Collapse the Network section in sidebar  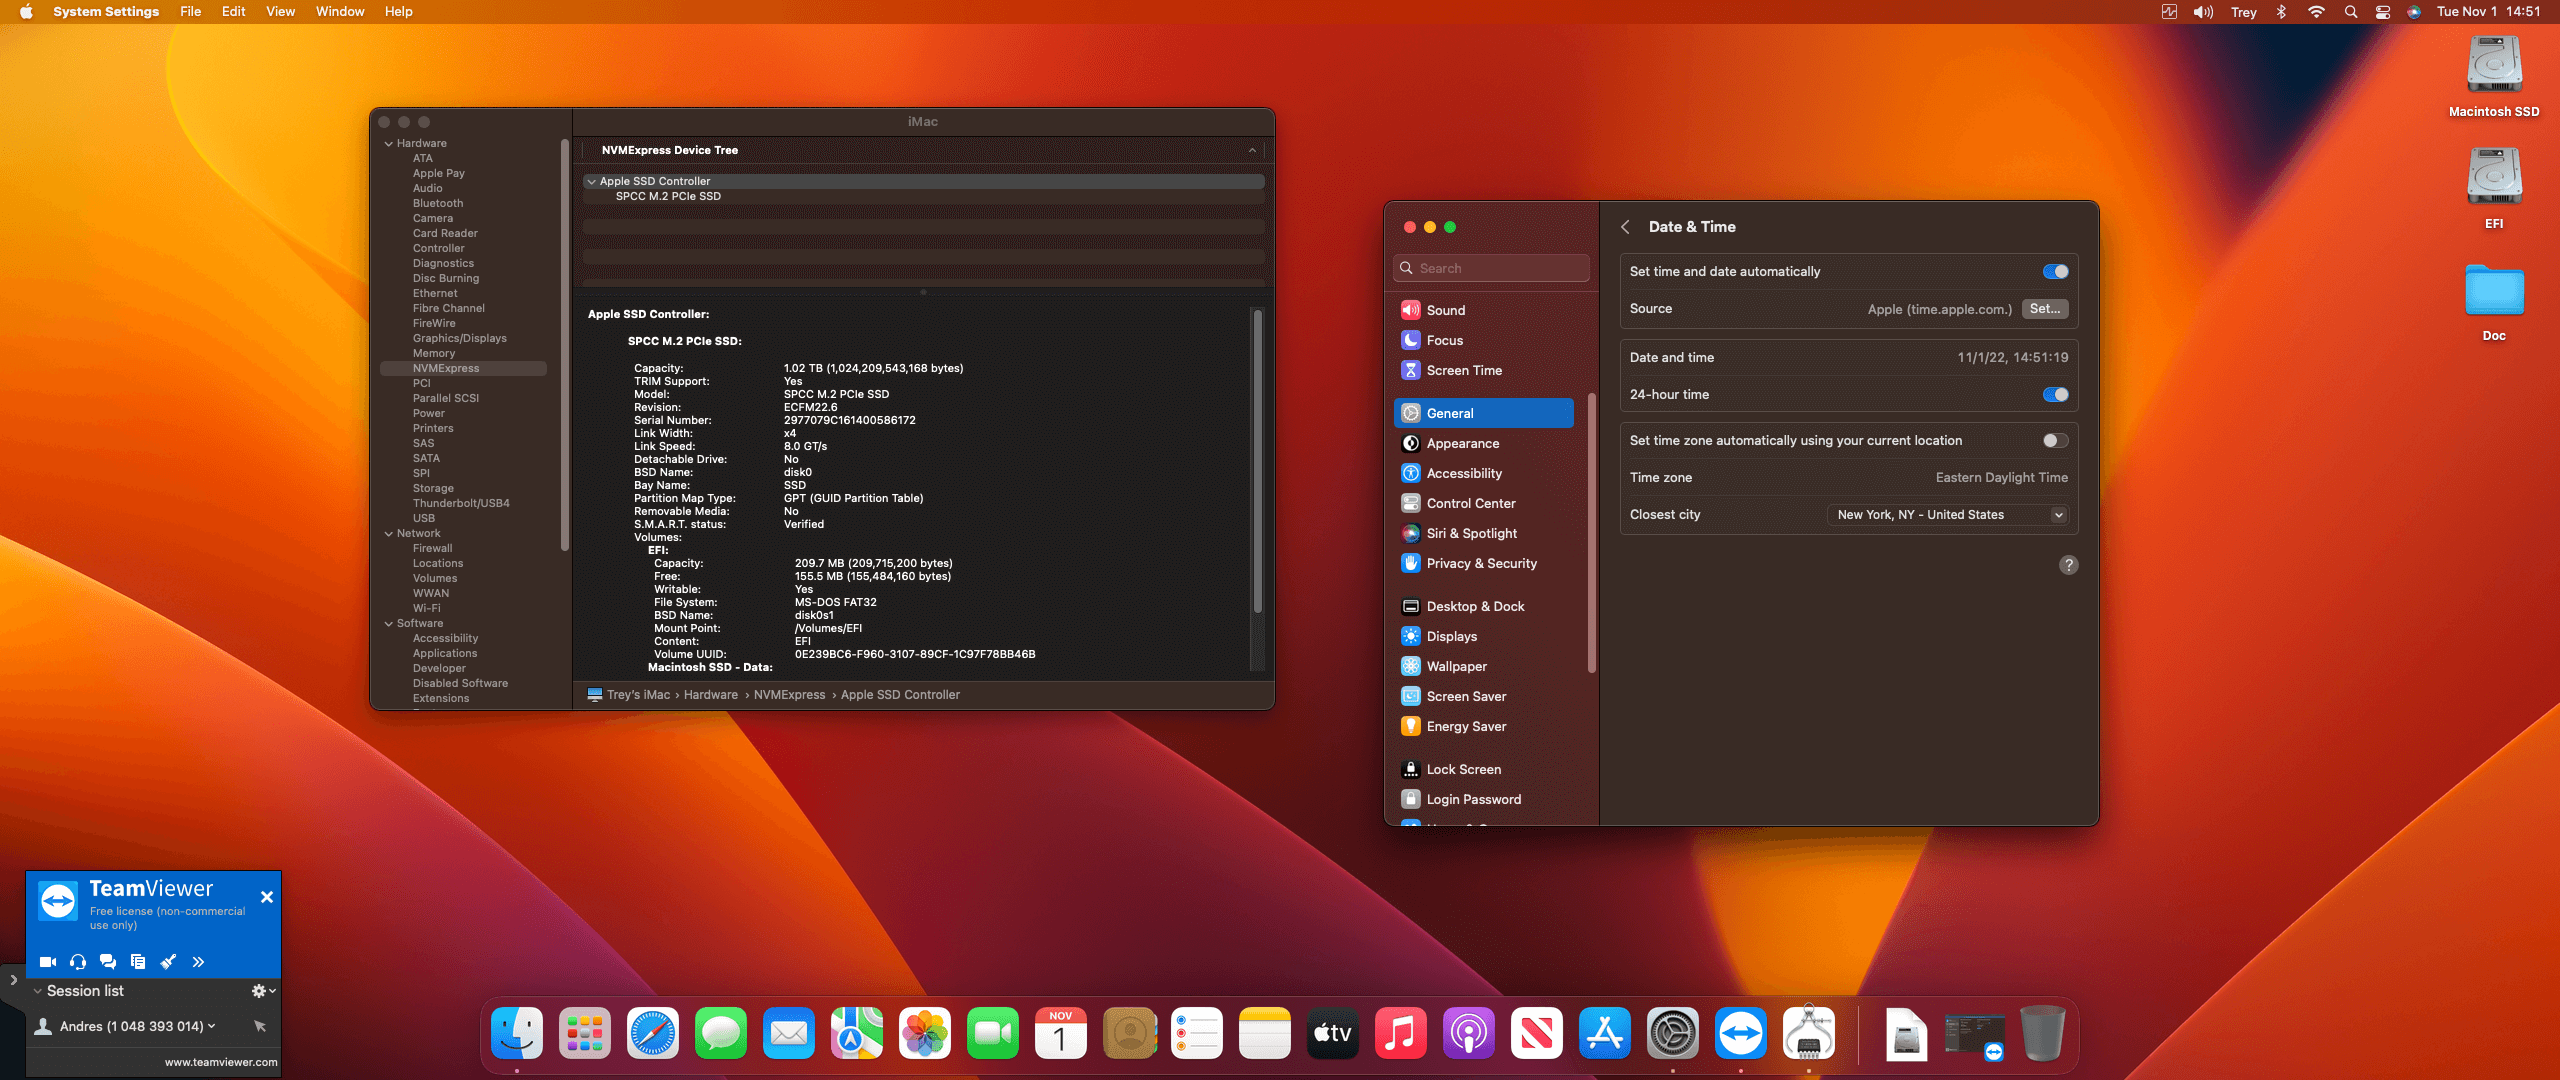(x=389, y=534)
